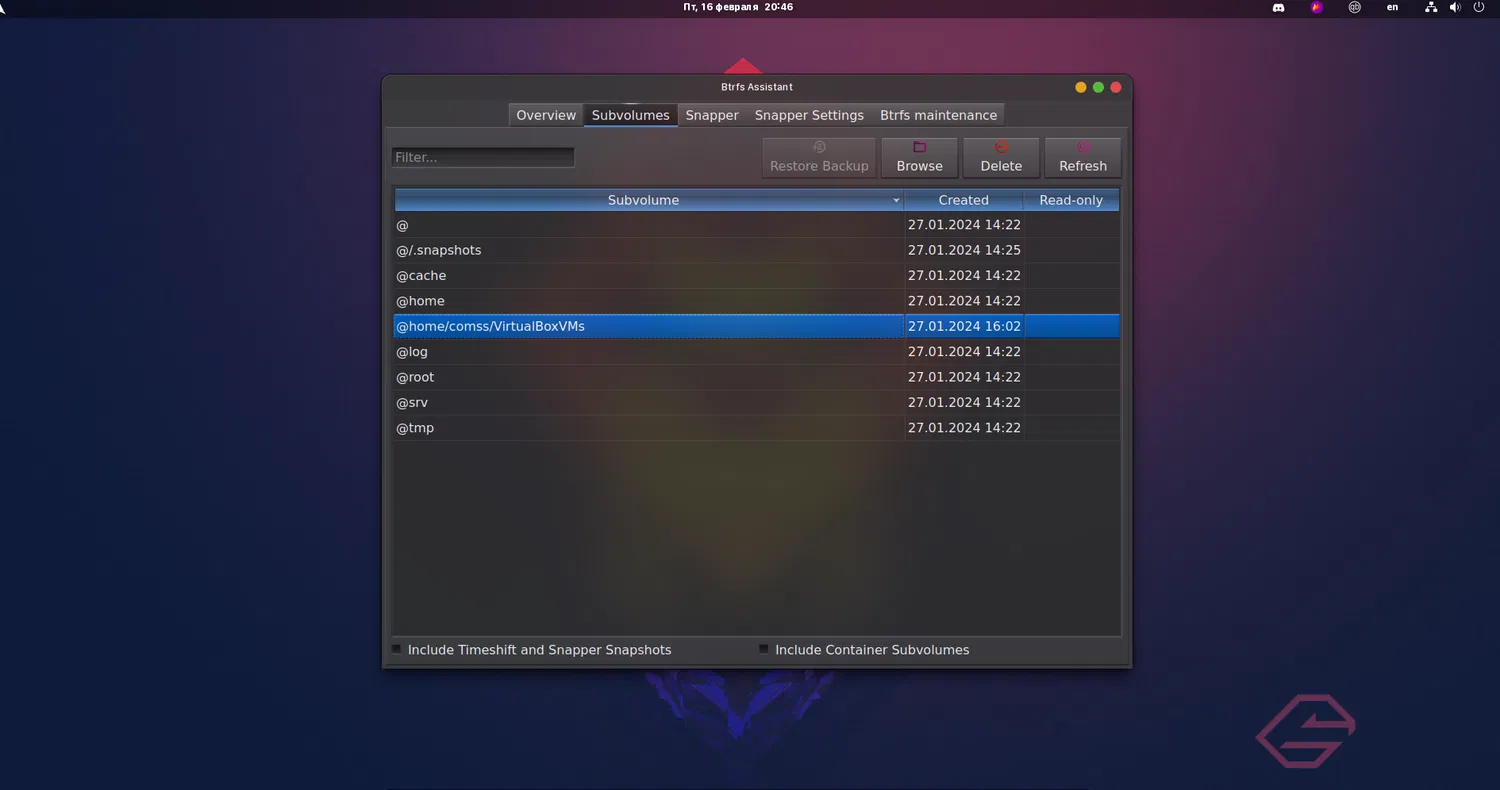The height and width of the screenshot is (790, 1500).
Task: Click the created date of @tmp
Action: [964, 428]
